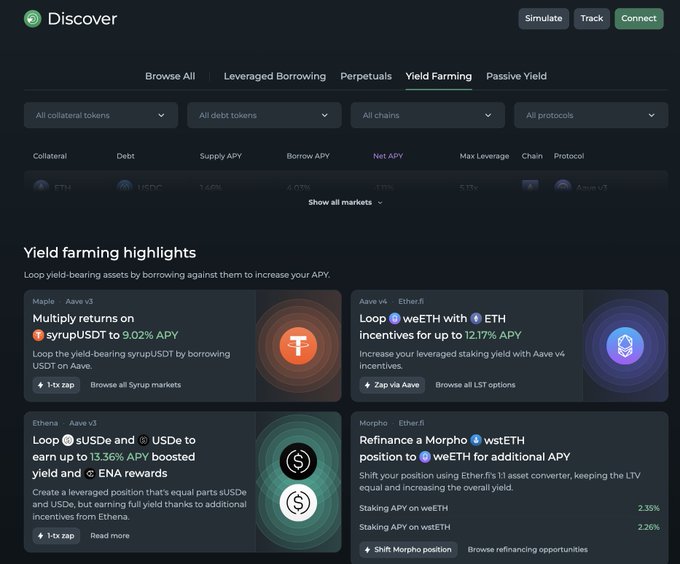Click 'Staking APY on weETH' row
680x564 pixels.
[x=509, y=508]
